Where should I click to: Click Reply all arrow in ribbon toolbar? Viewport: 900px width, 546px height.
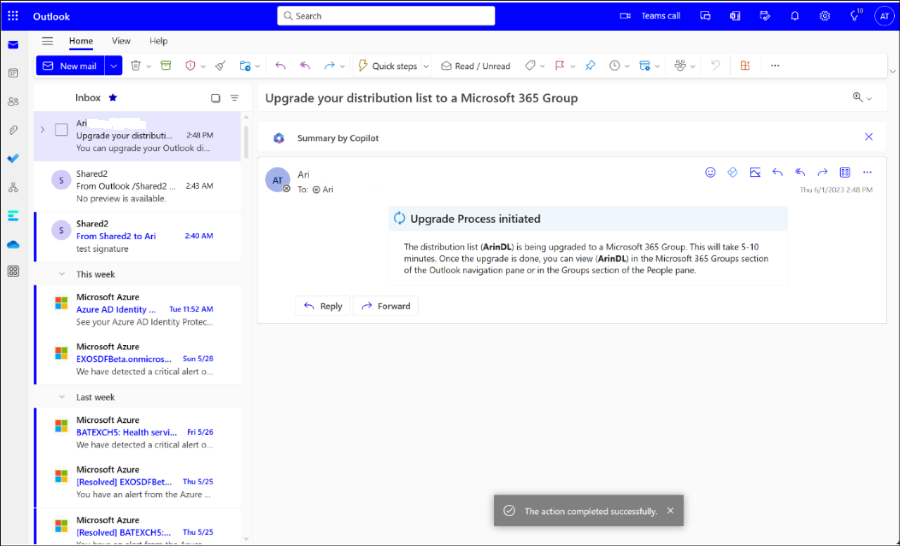[305, 66]
